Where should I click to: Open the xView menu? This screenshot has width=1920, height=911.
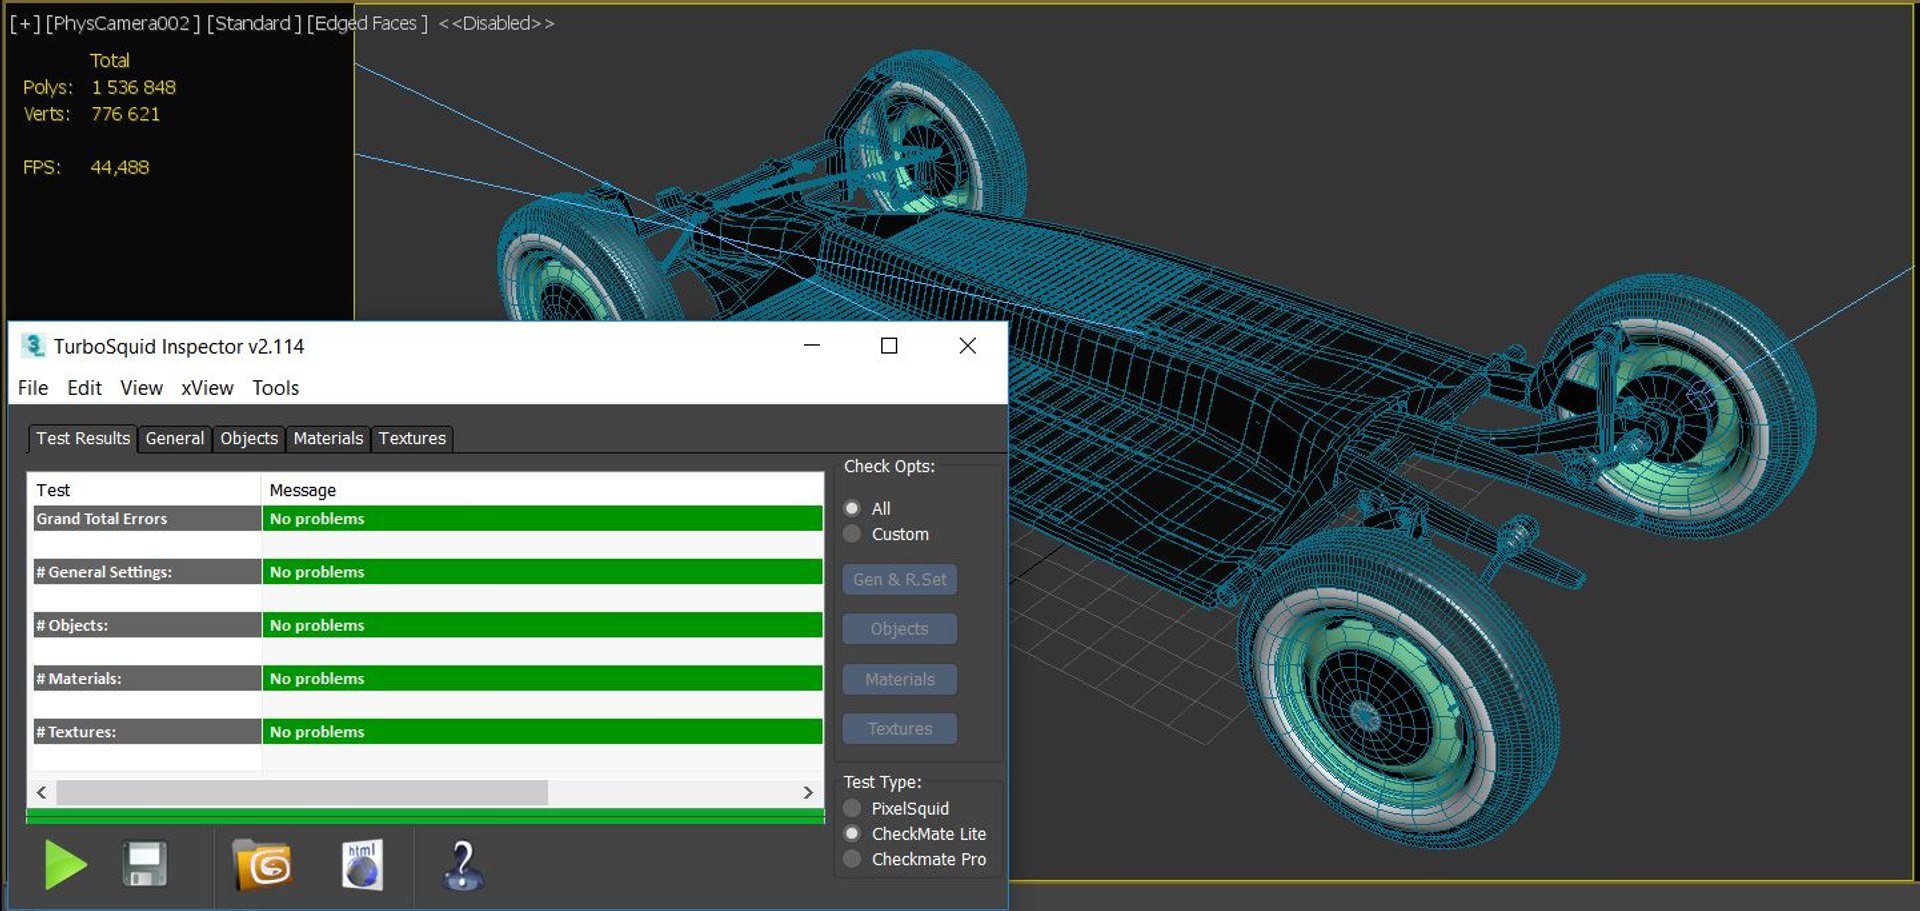click(207, 388)
